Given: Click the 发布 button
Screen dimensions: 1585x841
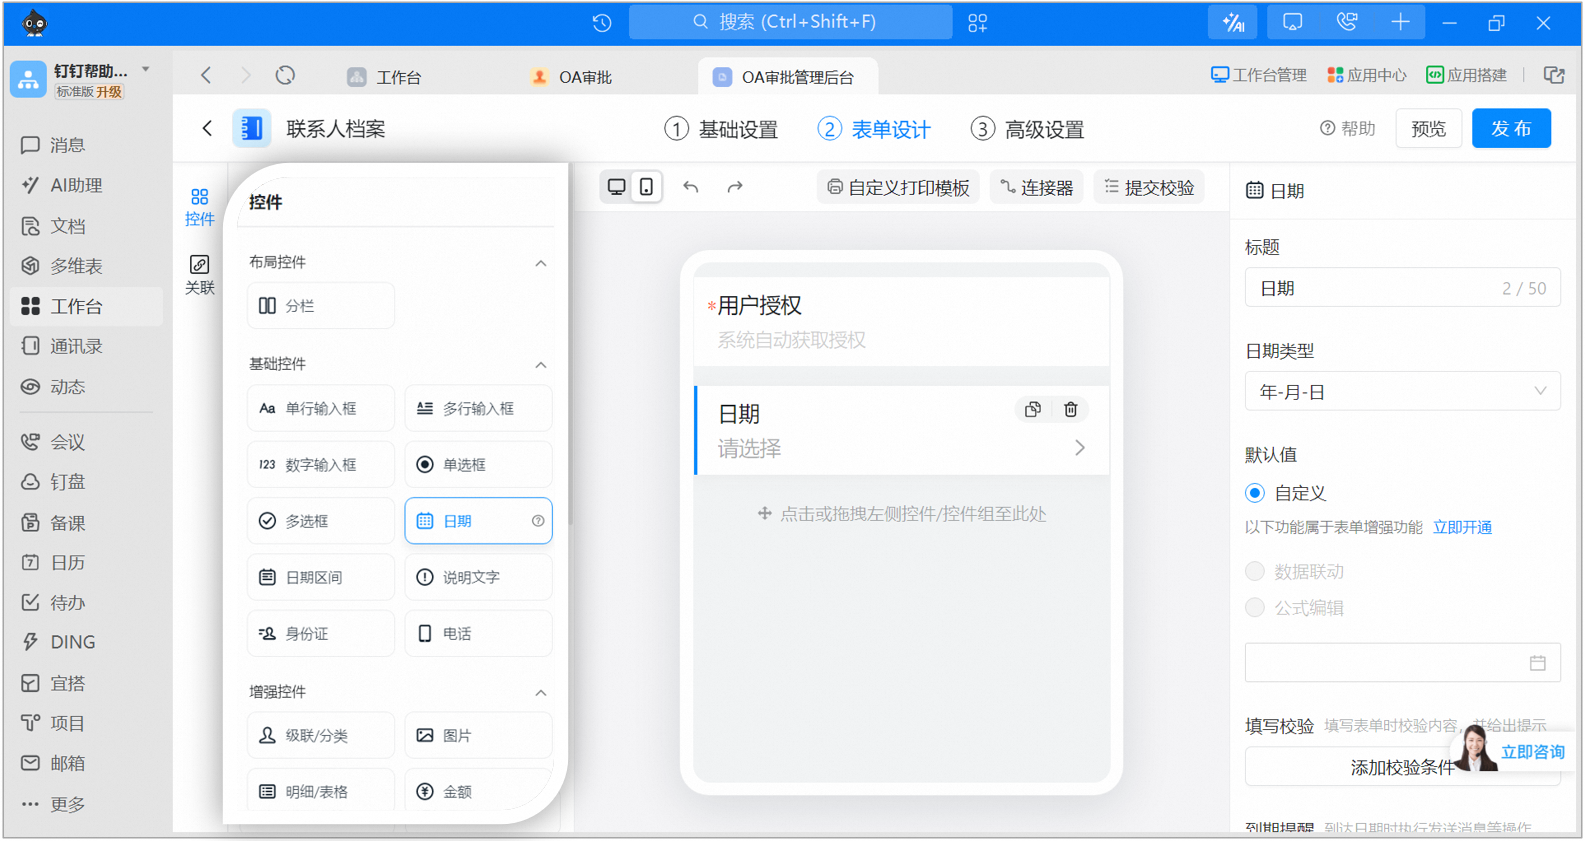Looking at the screenshot, I should (x=1511, y=129).
